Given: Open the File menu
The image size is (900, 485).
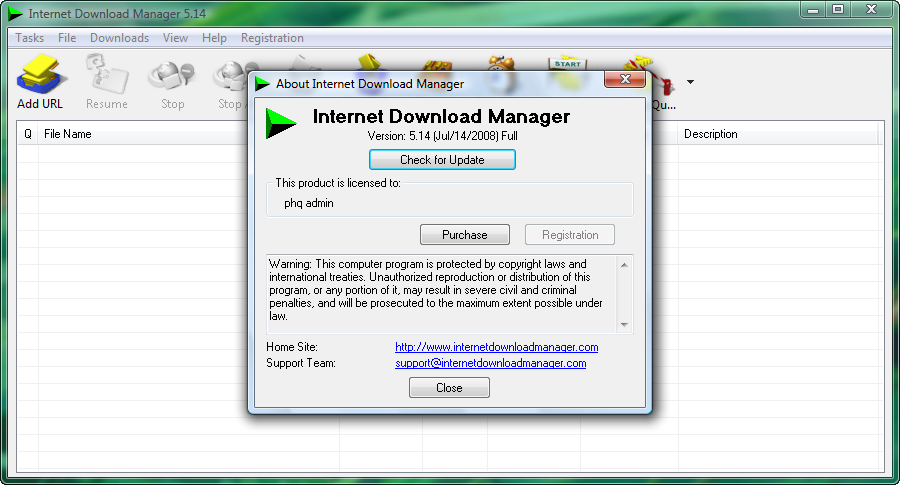Looking at the screenshot, I should [67, 38].
